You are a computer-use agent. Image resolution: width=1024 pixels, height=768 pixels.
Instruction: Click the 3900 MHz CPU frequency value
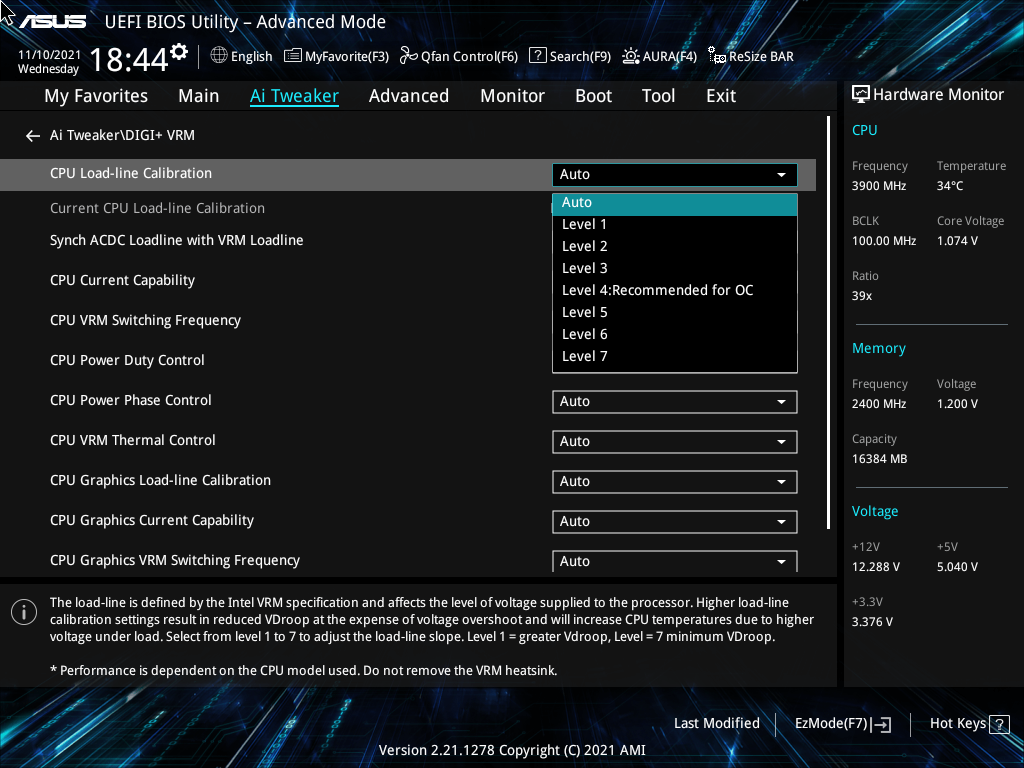pyautogui.click(x=878, y=186)
